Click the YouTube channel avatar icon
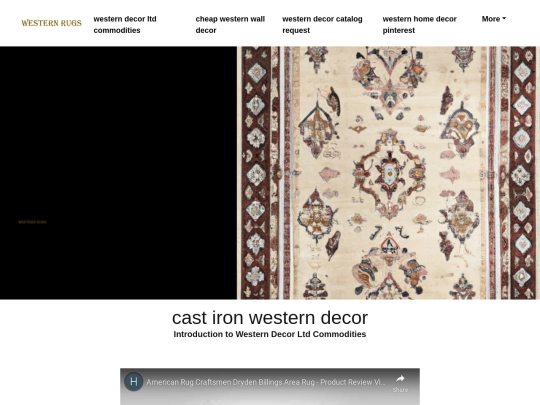This screenshot has width=540, height=405. coord(134,382)
